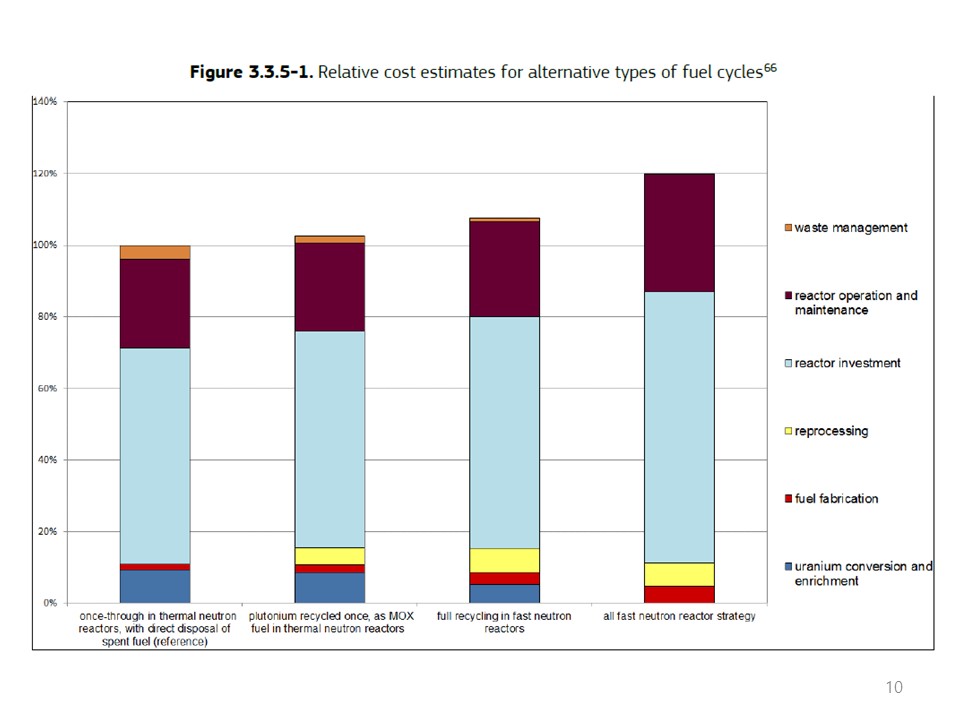
Task: Click the 'full recycling in fast neutron reactors' label
Action: (504, 622)
